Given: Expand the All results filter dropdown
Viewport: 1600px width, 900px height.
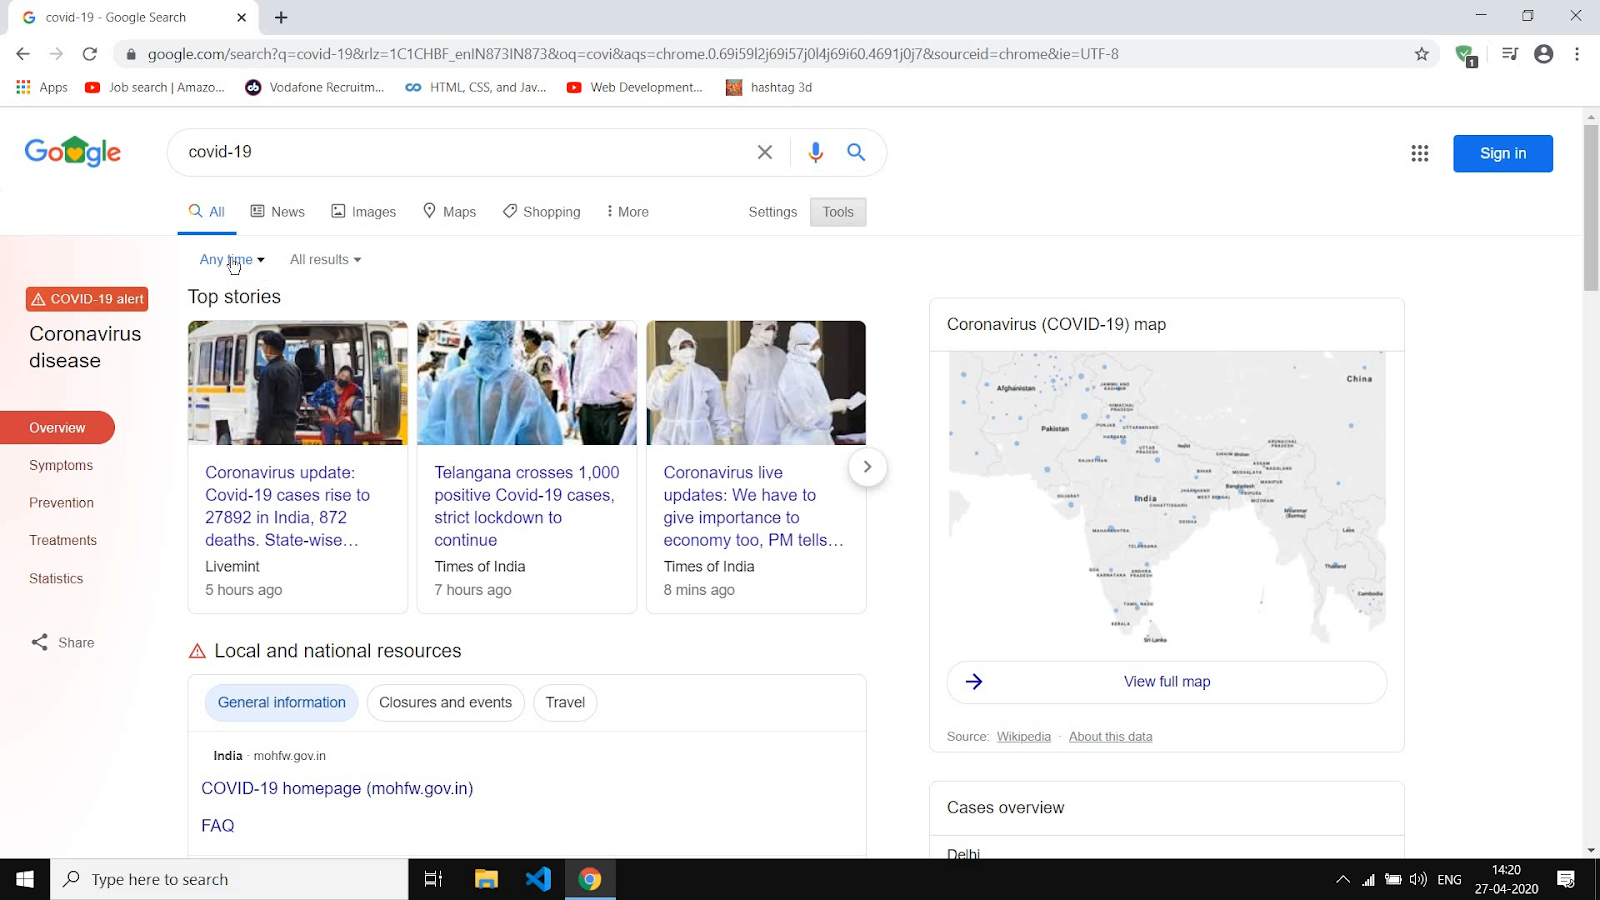Looking at the screenshot, I should 325,259.
